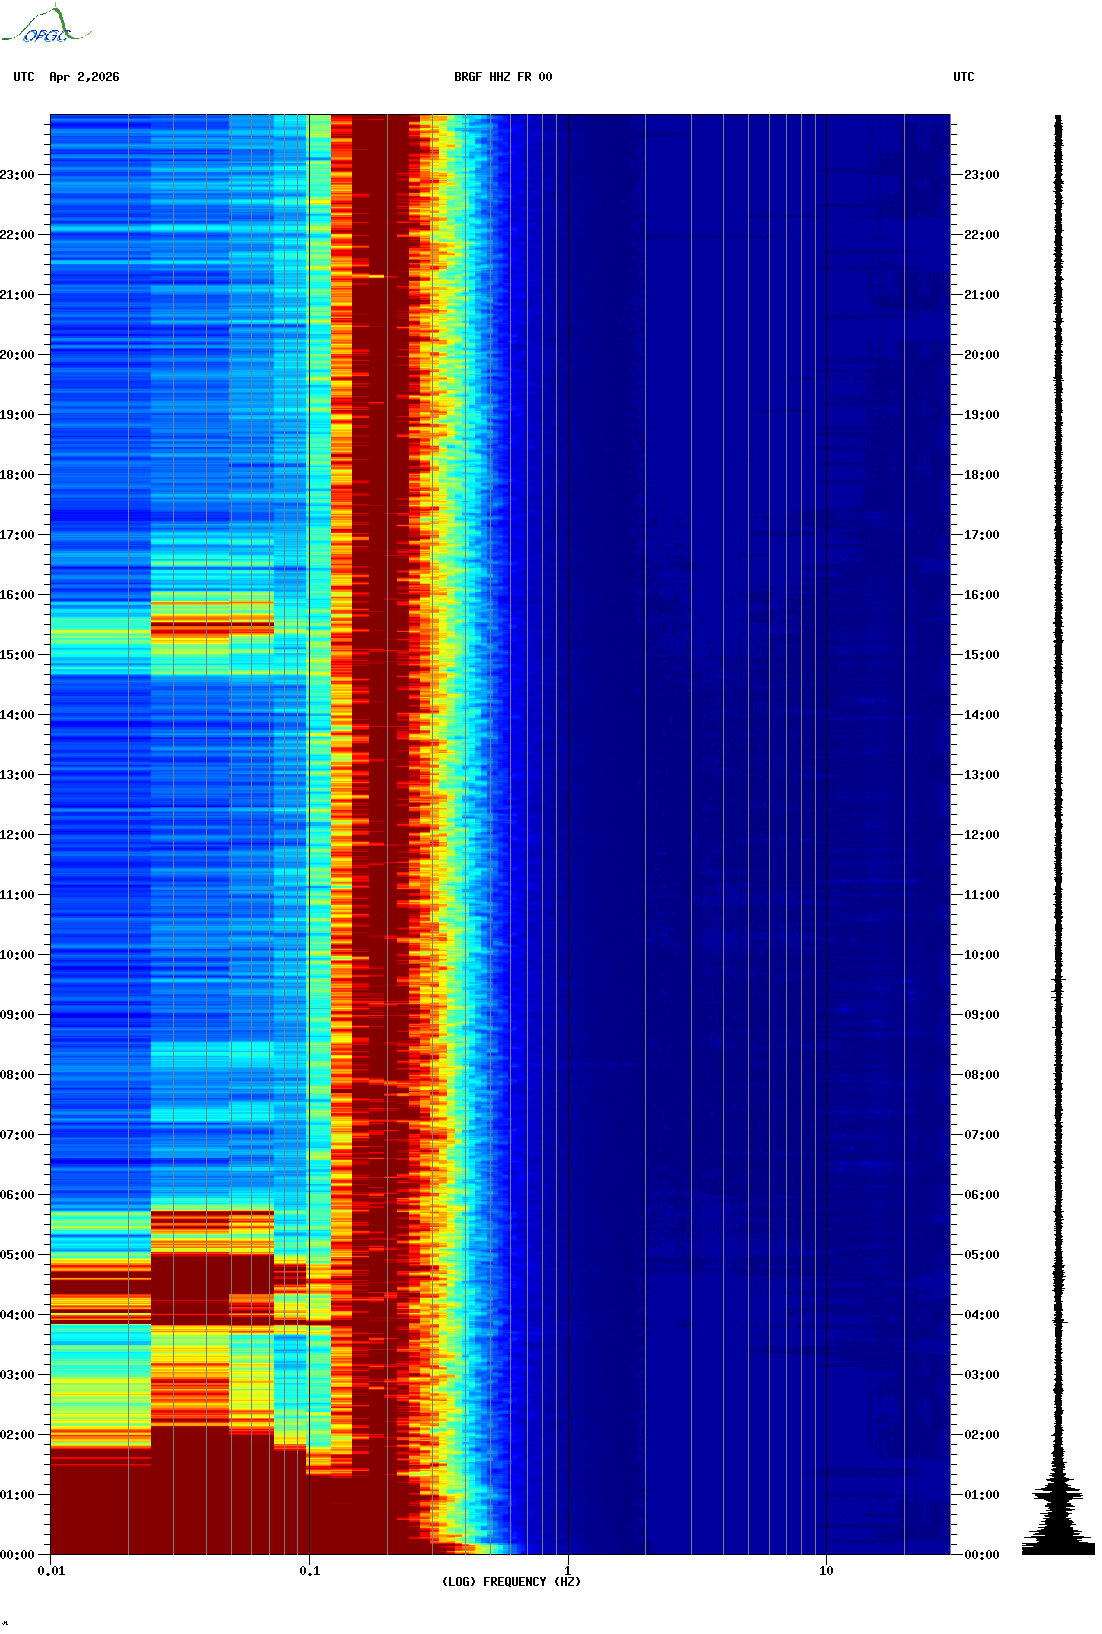Viewport: 1102px width, 1634px height.
Task: Click the station title BRGF HHZ FR 00
Action: point(502,77)
